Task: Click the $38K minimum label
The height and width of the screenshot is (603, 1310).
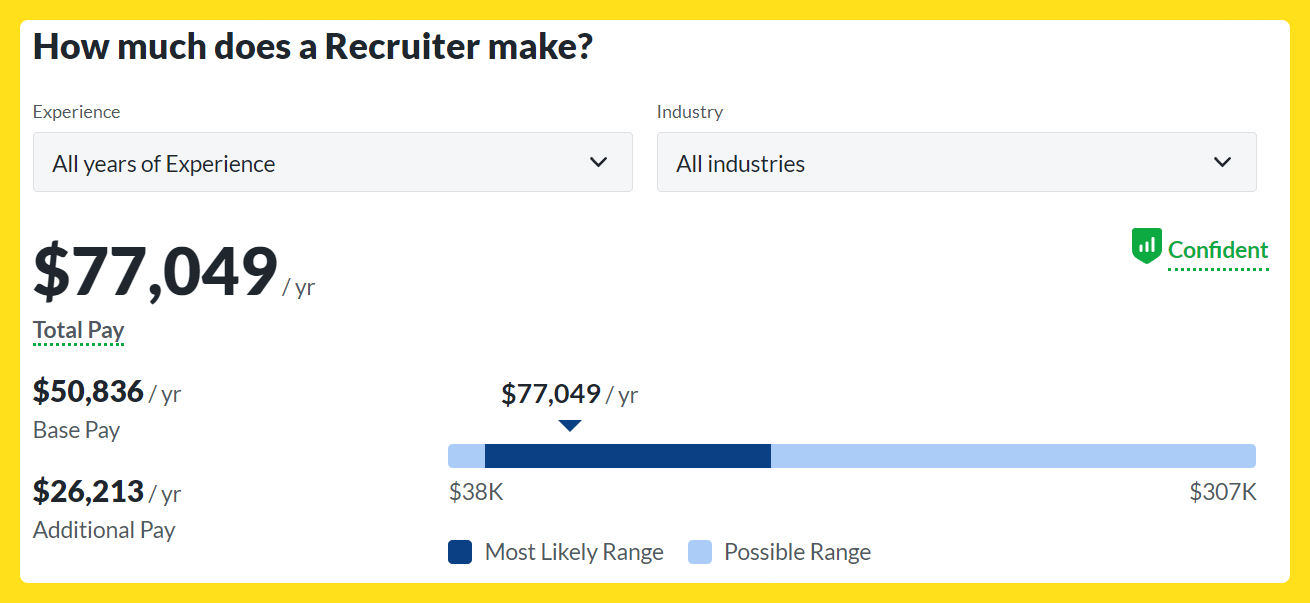Action: click(476, 492)
